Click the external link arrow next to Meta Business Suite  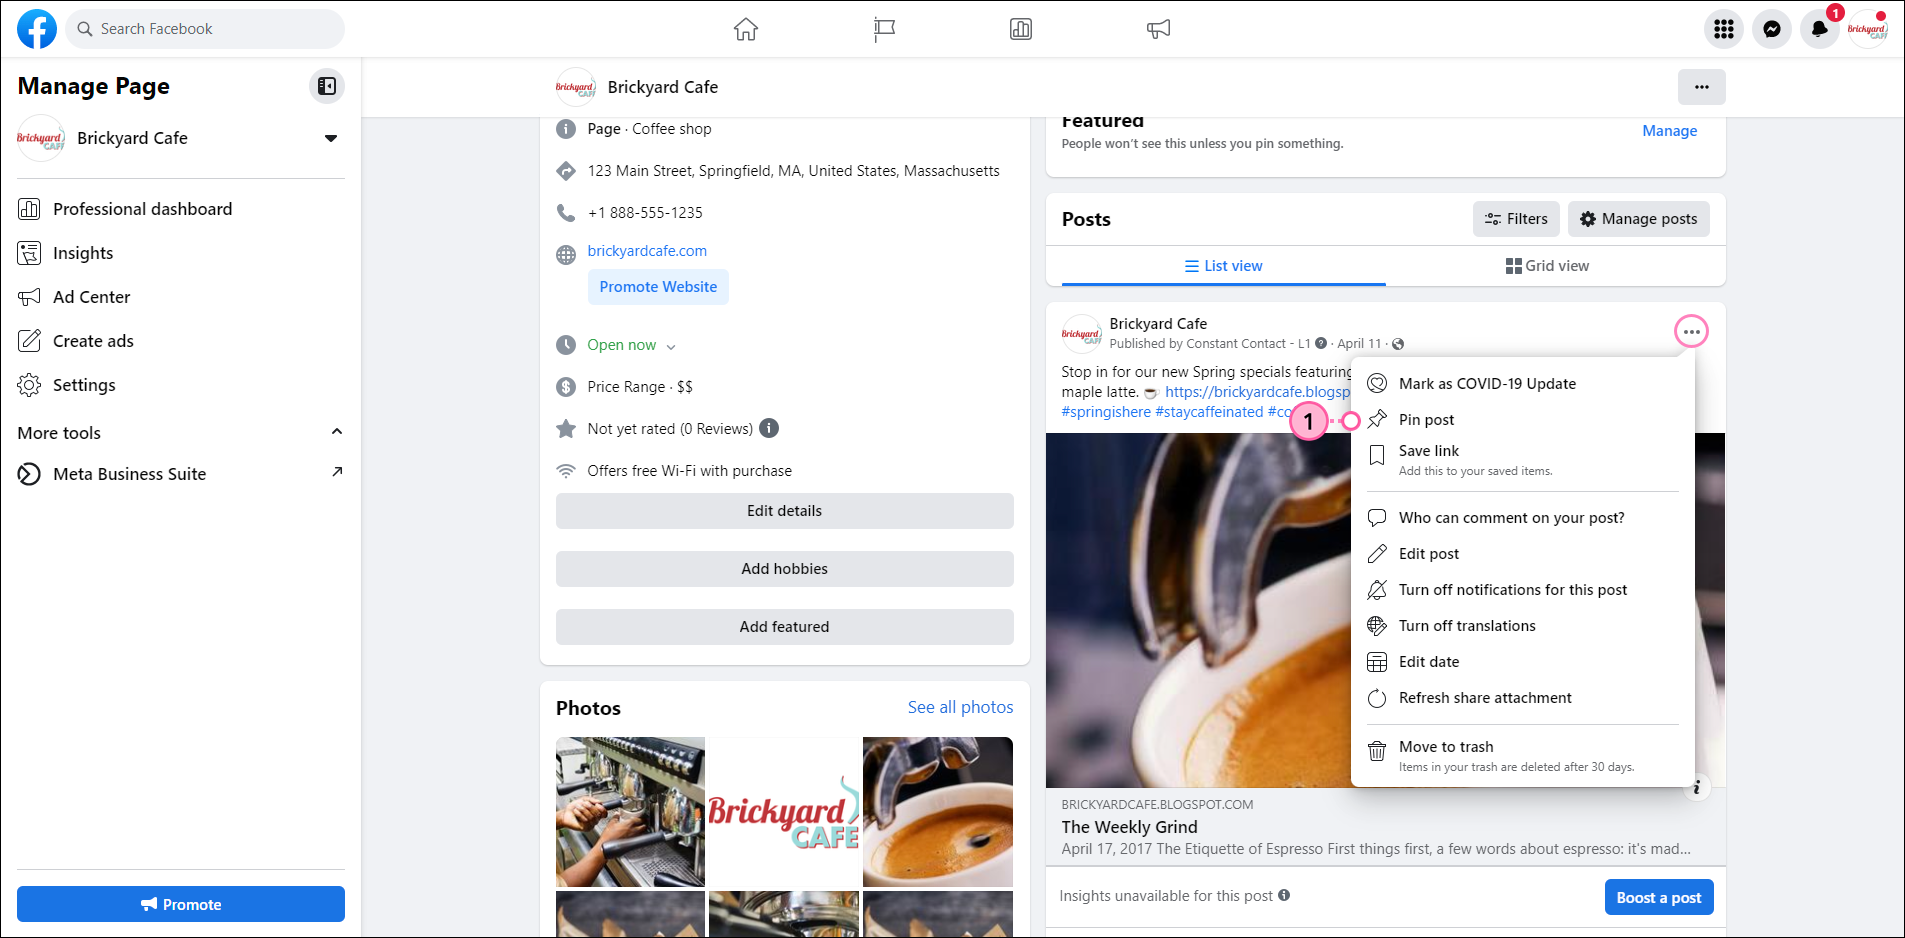tap(337, 472)
